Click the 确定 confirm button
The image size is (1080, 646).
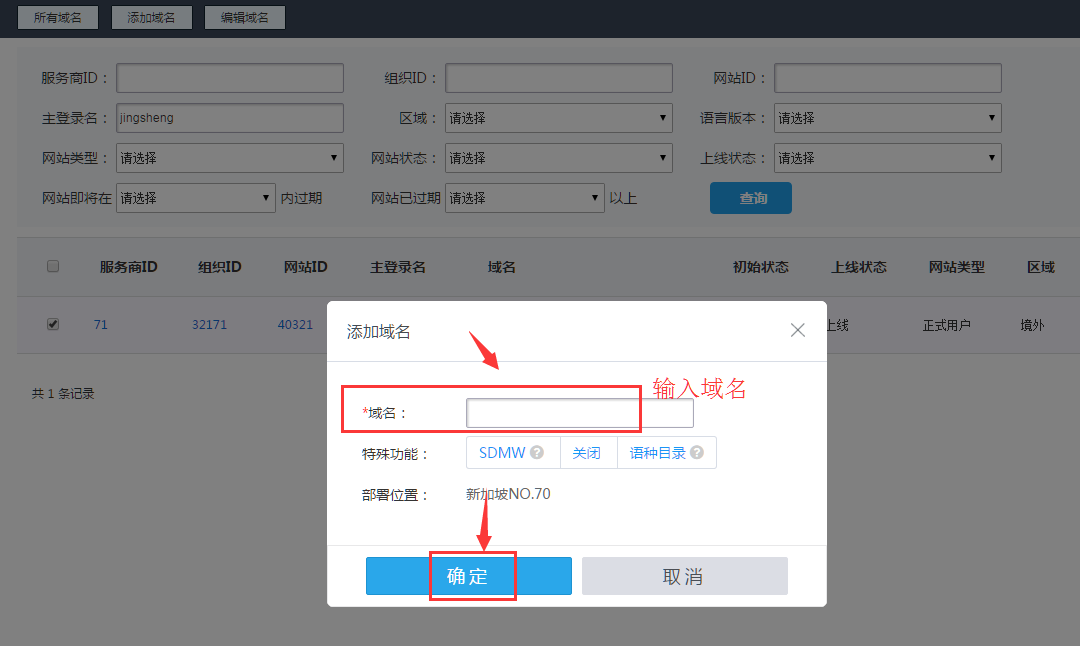click(470, 576)
